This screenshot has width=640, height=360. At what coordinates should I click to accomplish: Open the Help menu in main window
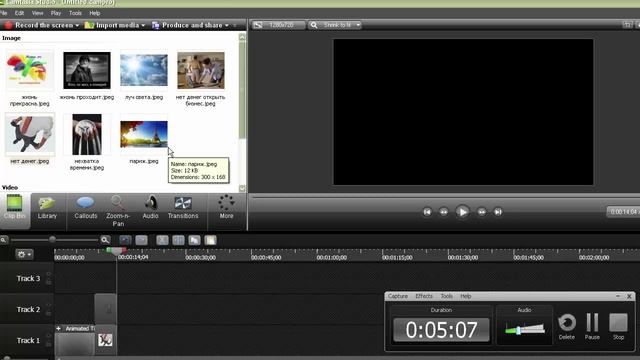point(95,13)
